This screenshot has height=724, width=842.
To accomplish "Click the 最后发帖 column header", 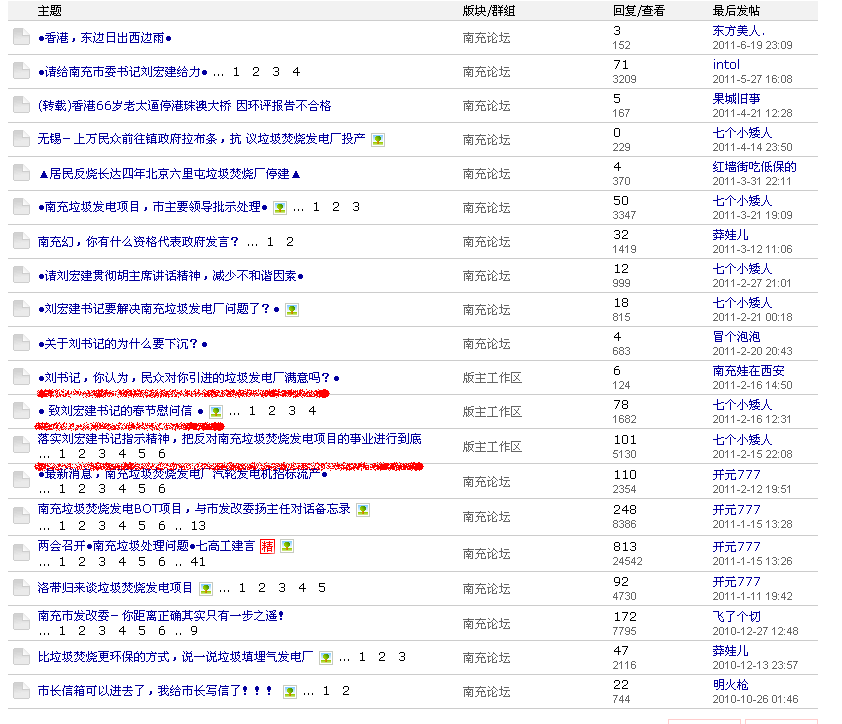I will [736, 11].
